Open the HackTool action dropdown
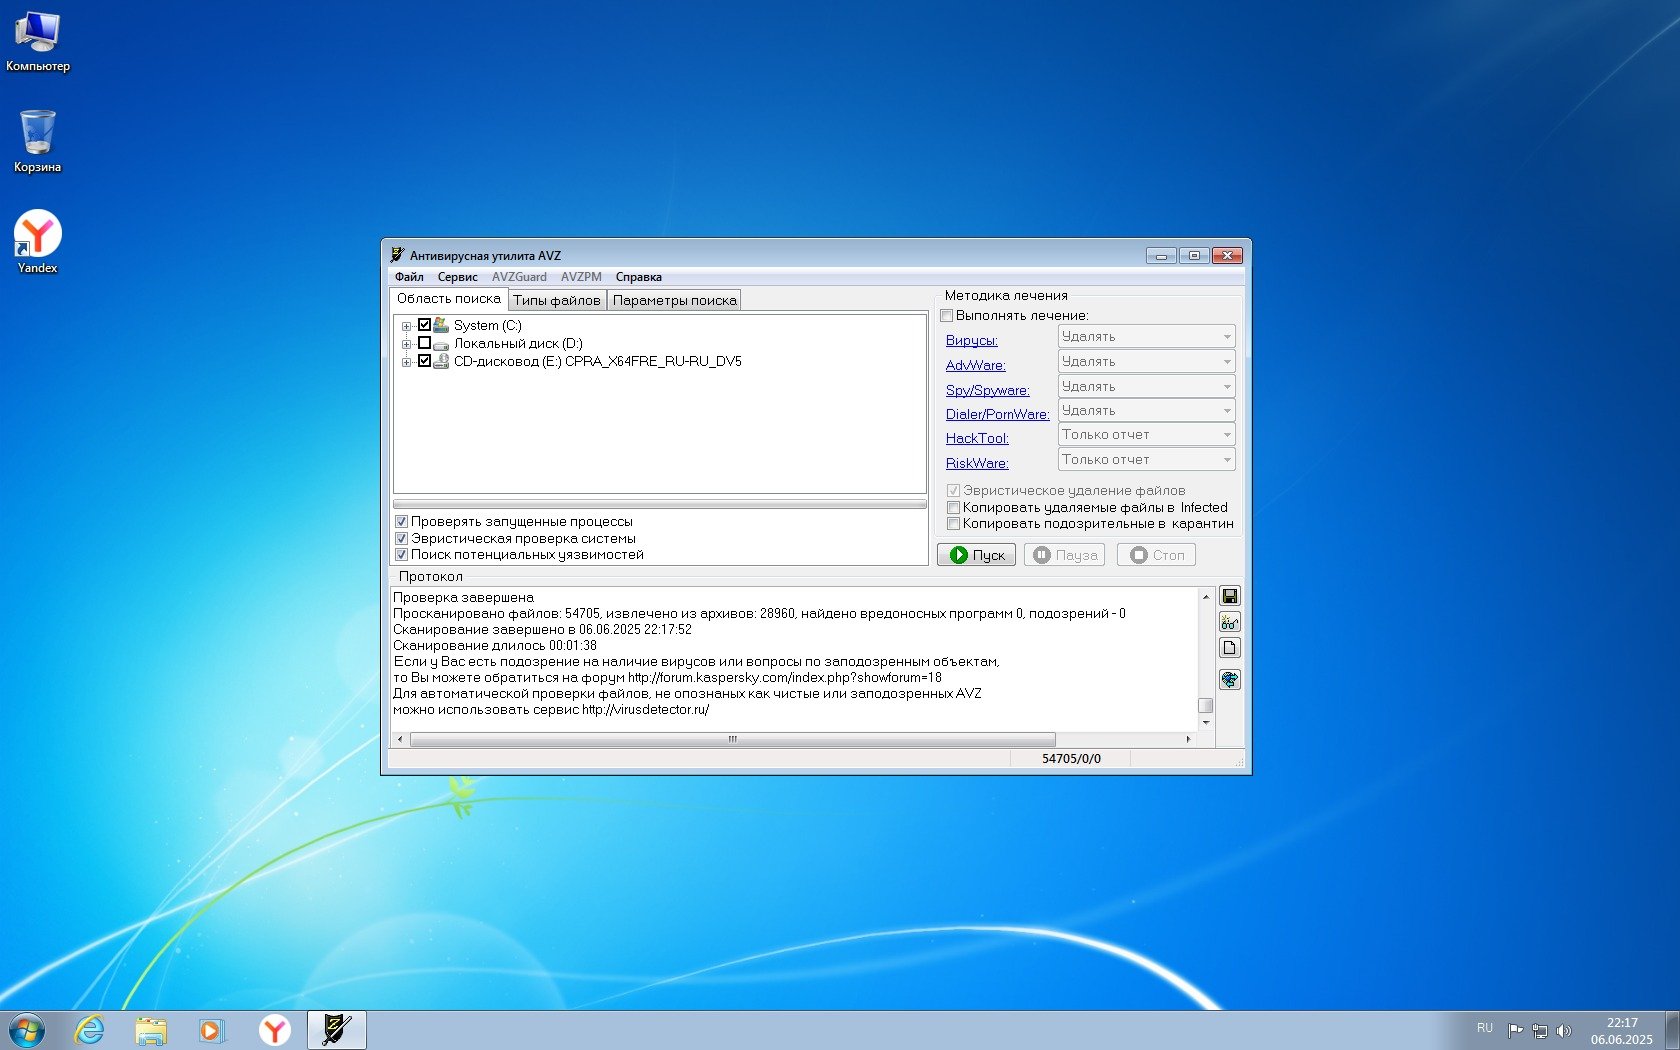The height and width of the screenshot is (1050, 1680). tap(1146, 435)
